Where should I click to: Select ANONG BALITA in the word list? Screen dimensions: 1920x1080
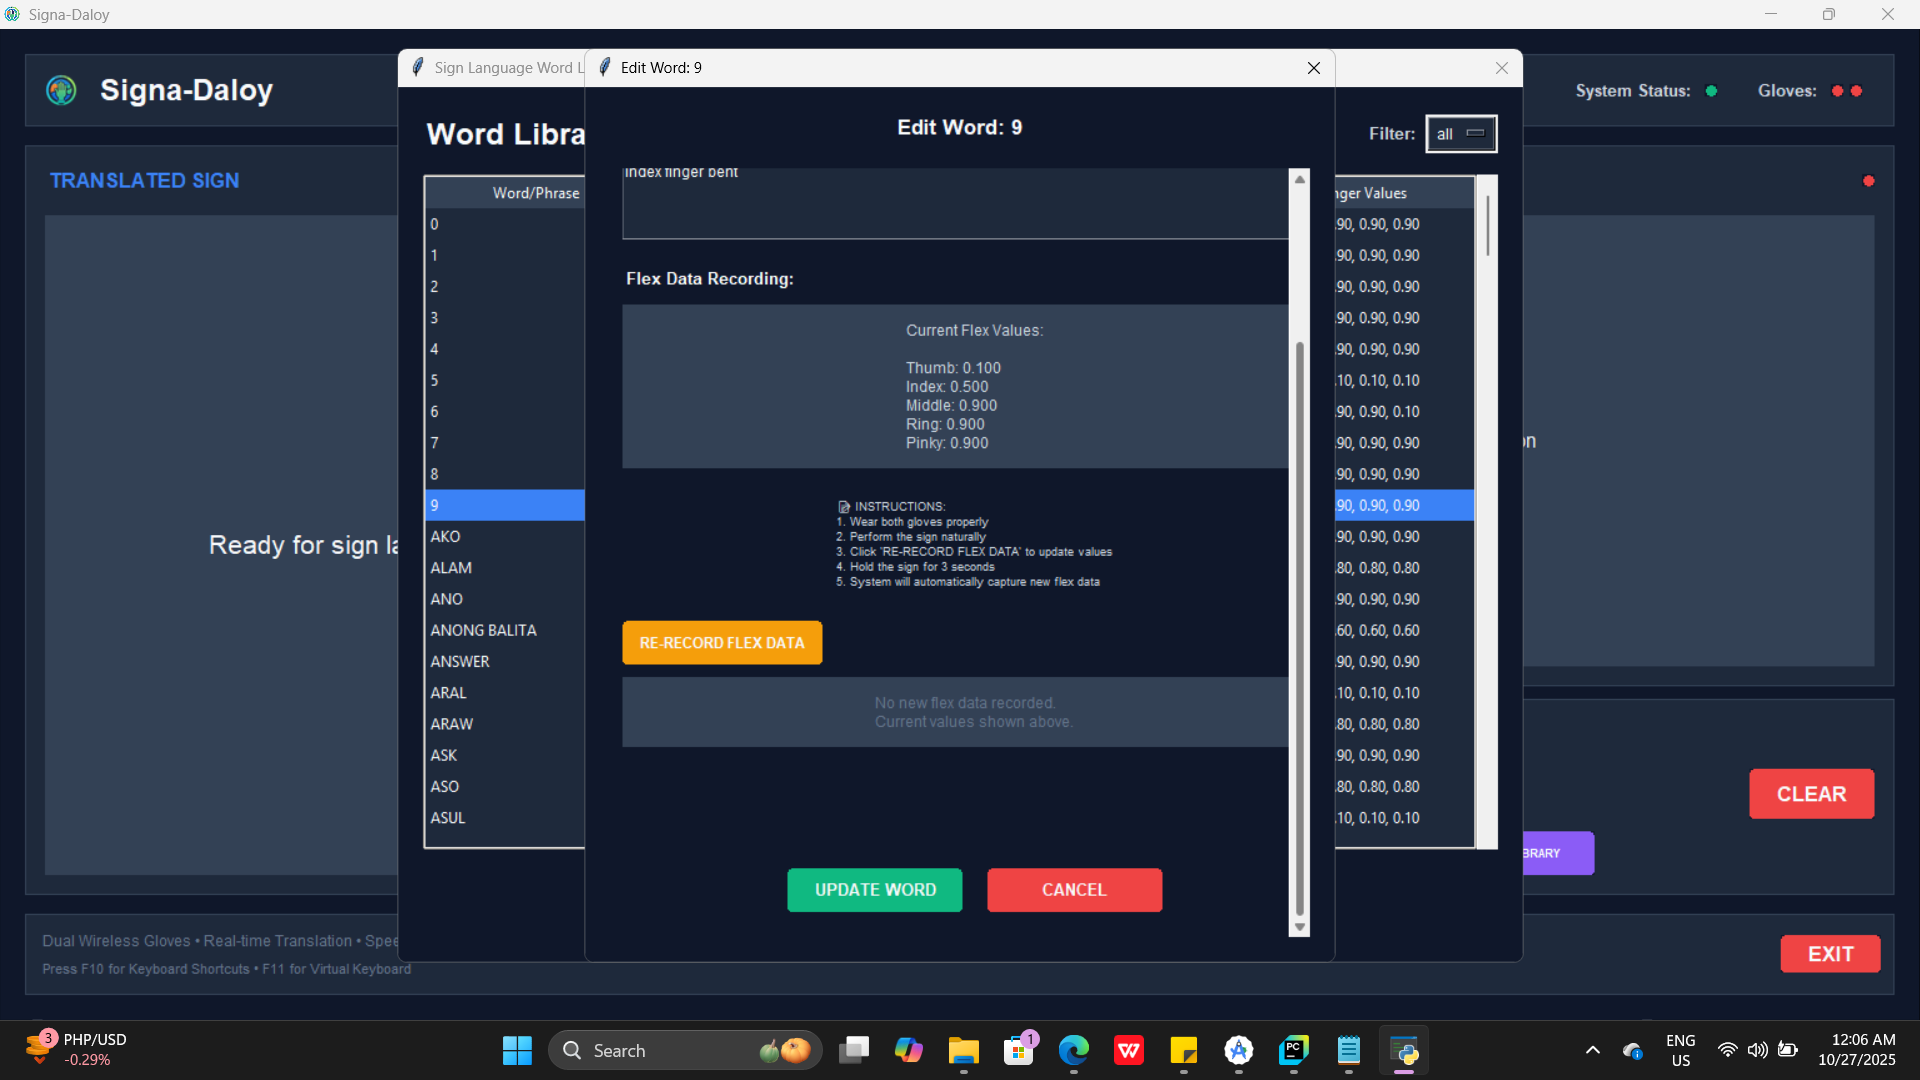coord(484,631)
